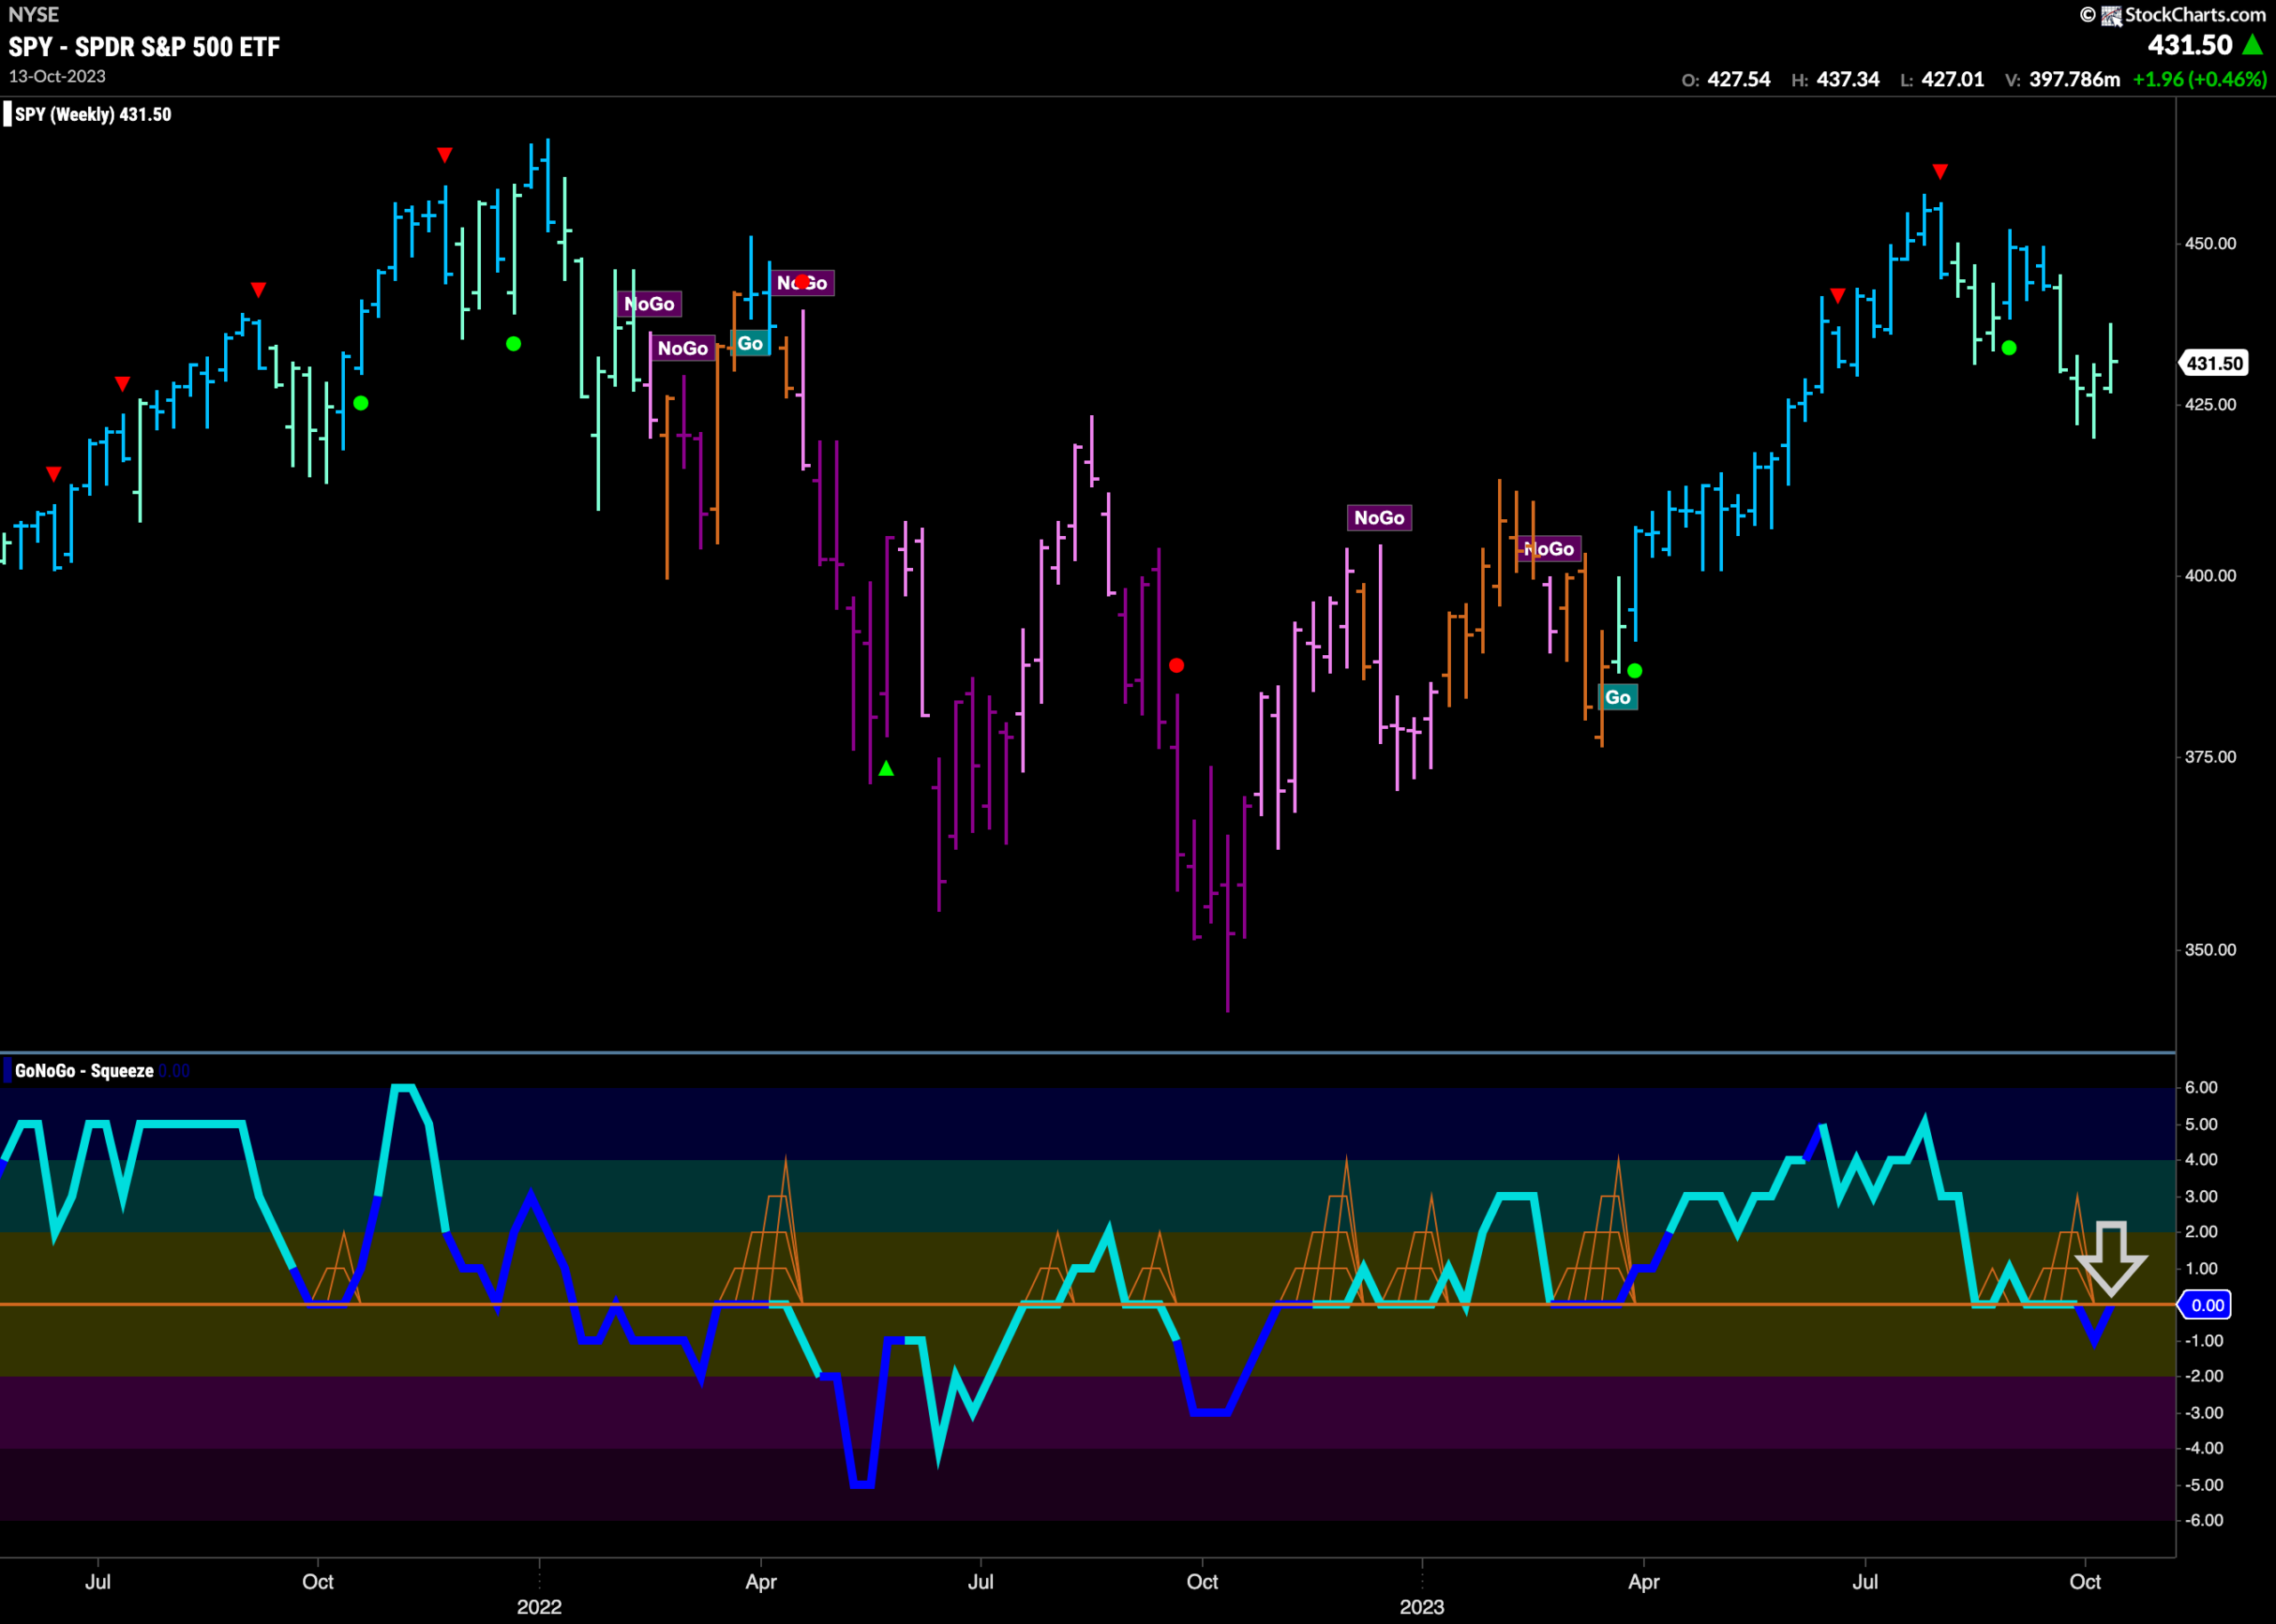Click the green dot beside the teal Go label in 2023
The image size is (2276, 1624).
click(x=1634, y=671)
